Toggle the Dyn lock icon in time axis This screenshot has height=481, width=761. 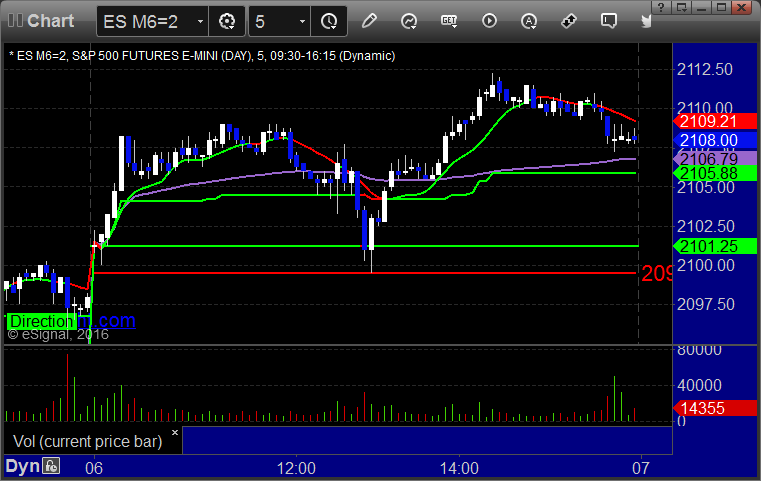point(51,466)
